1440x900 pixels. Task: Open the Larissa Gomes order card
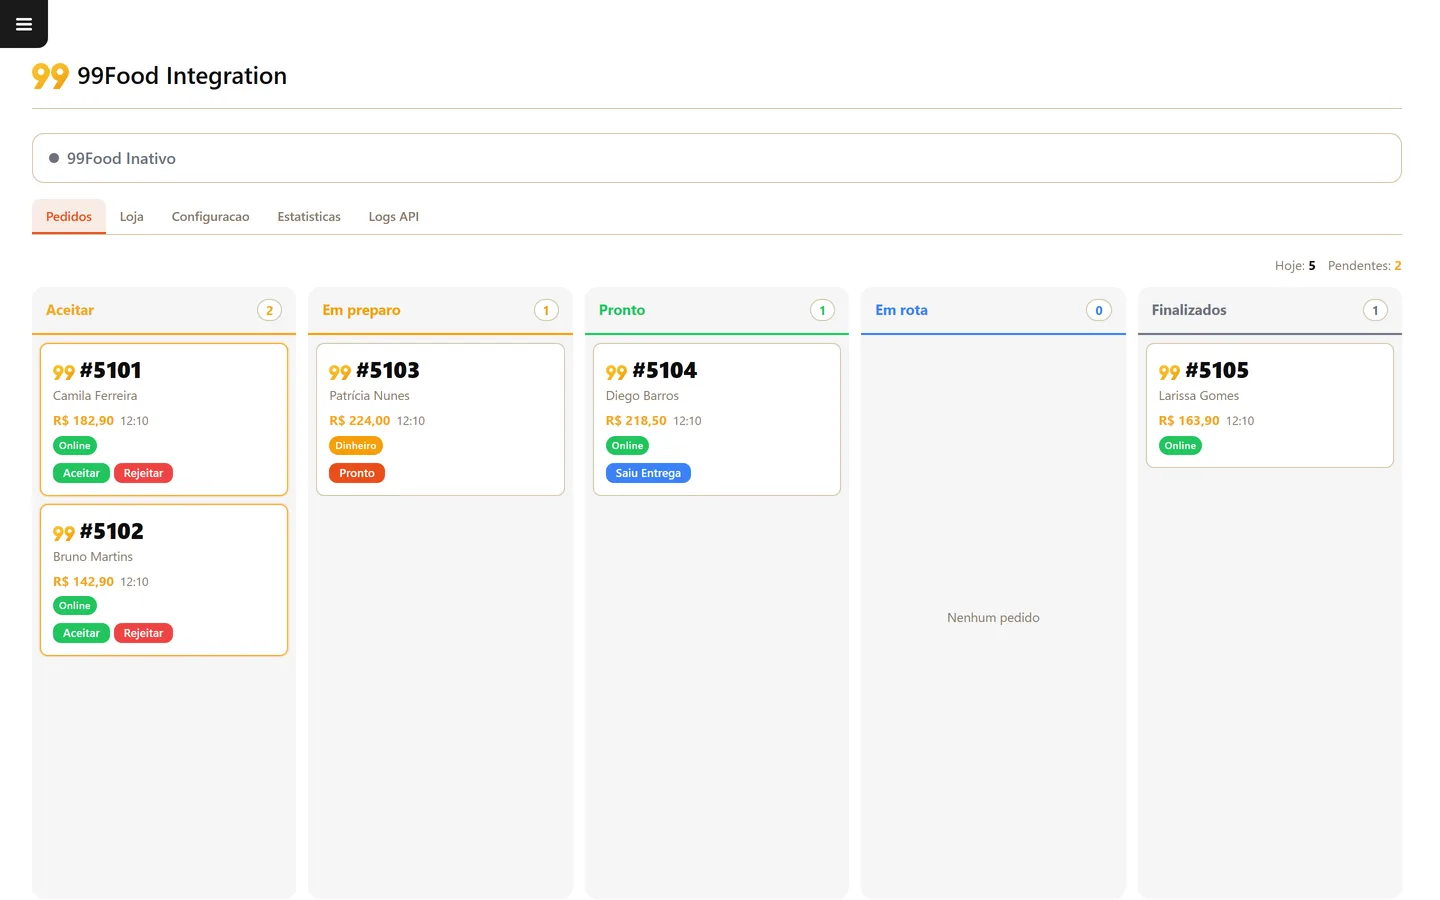(1269, 405)
